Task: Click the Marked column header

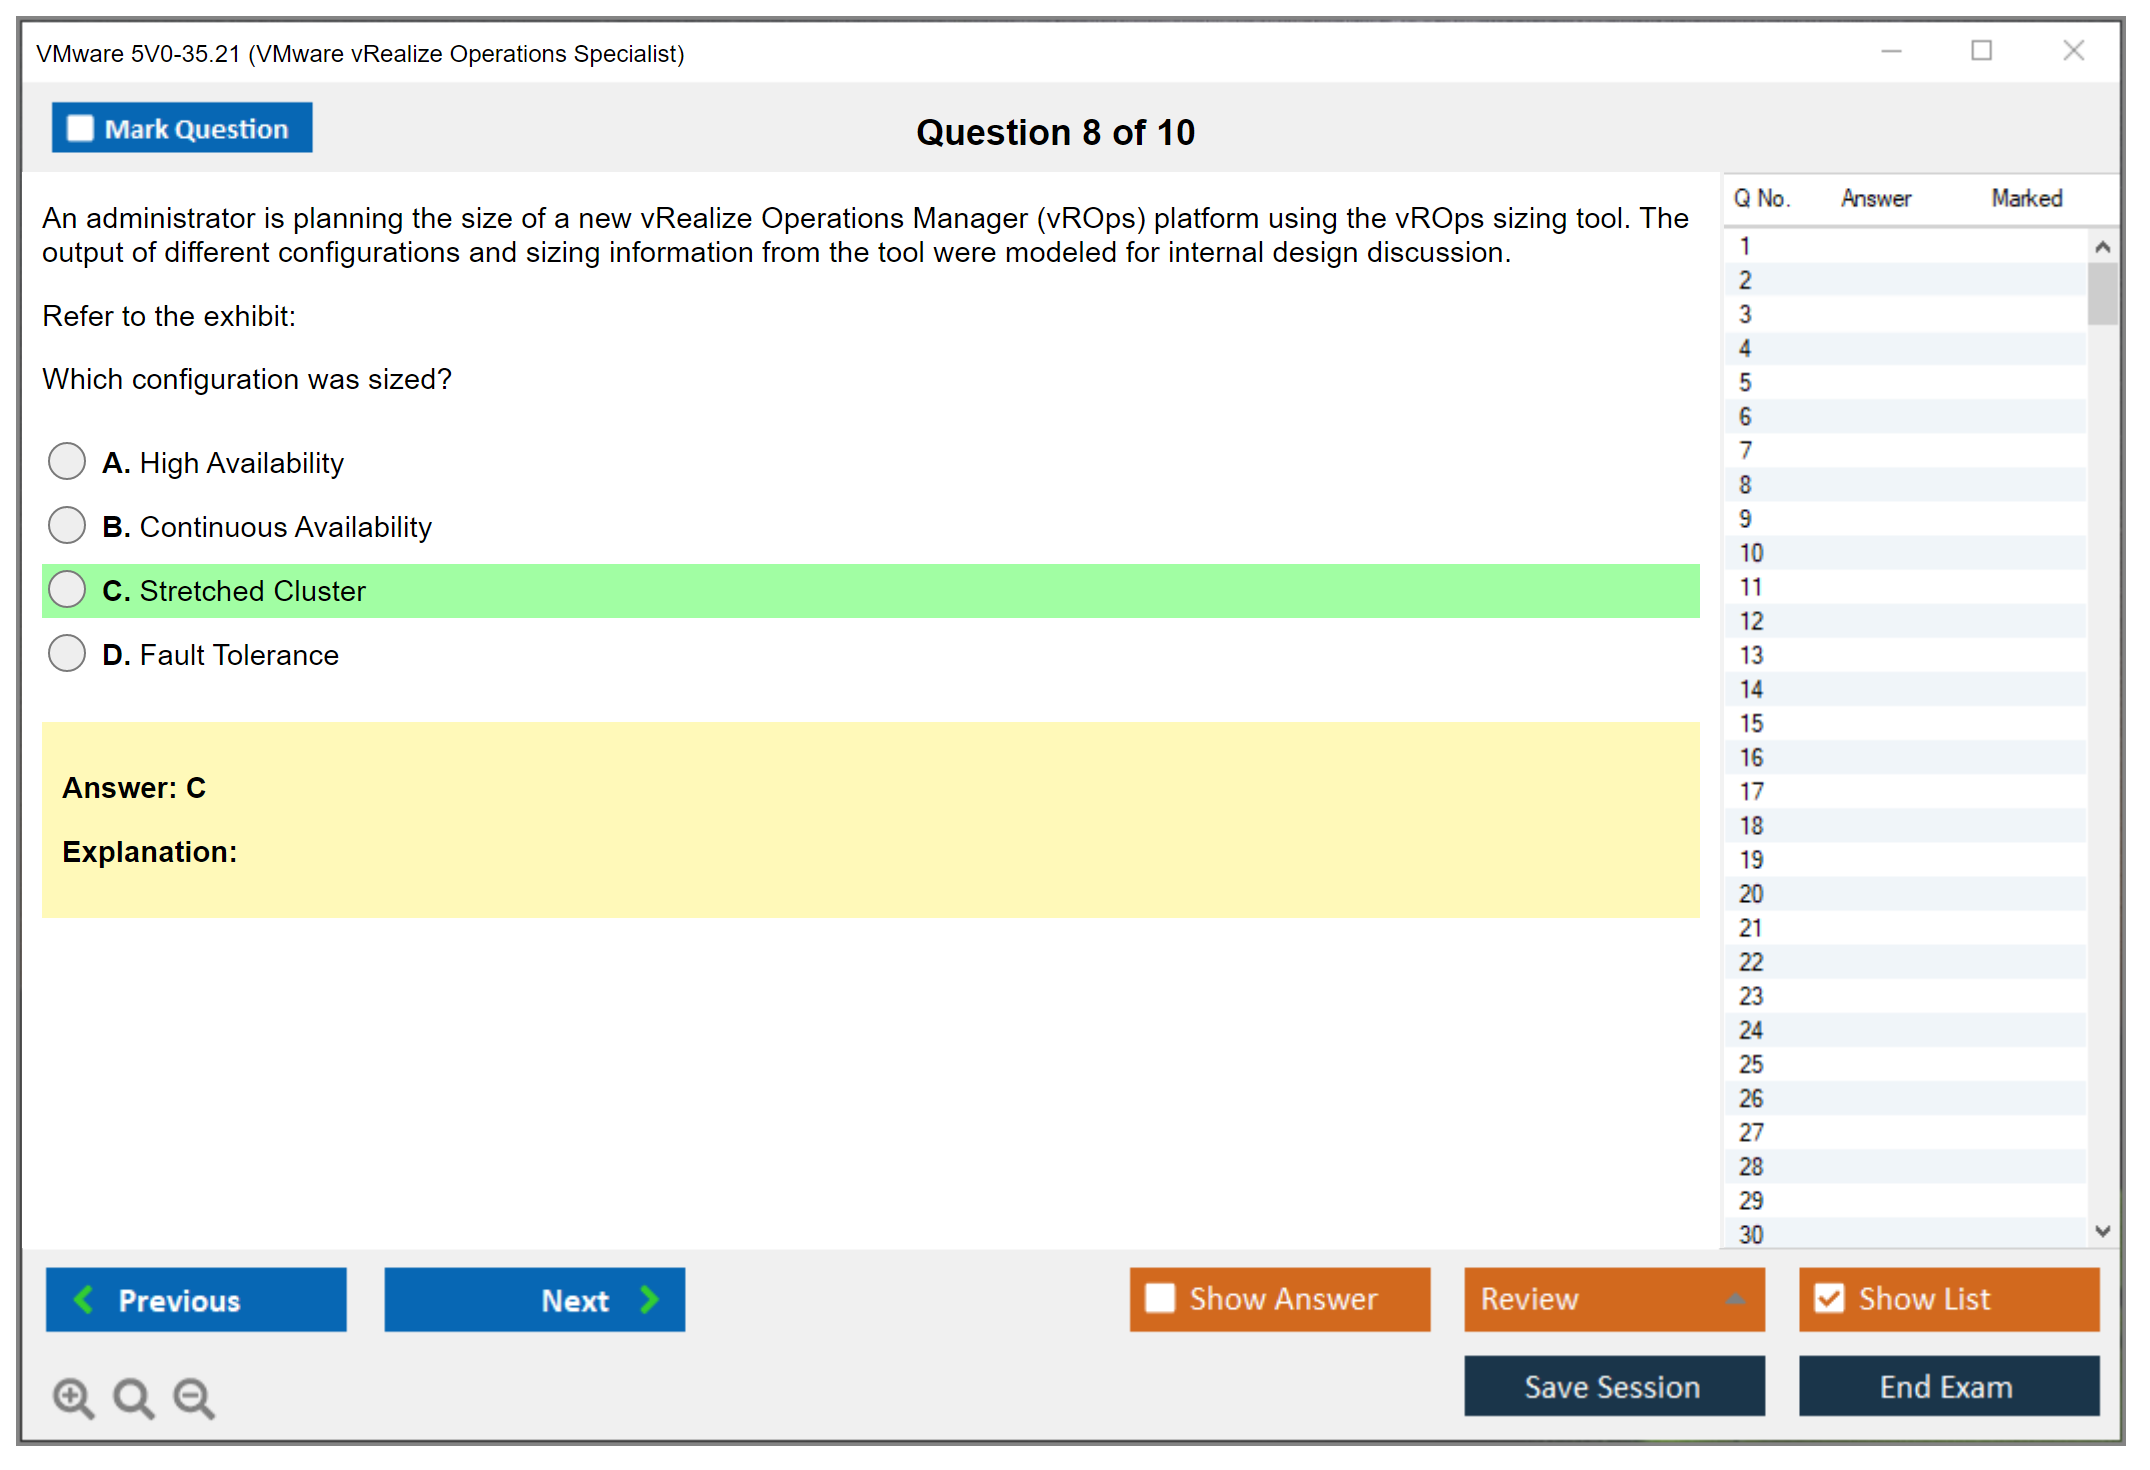Action: click(2026, 198)
